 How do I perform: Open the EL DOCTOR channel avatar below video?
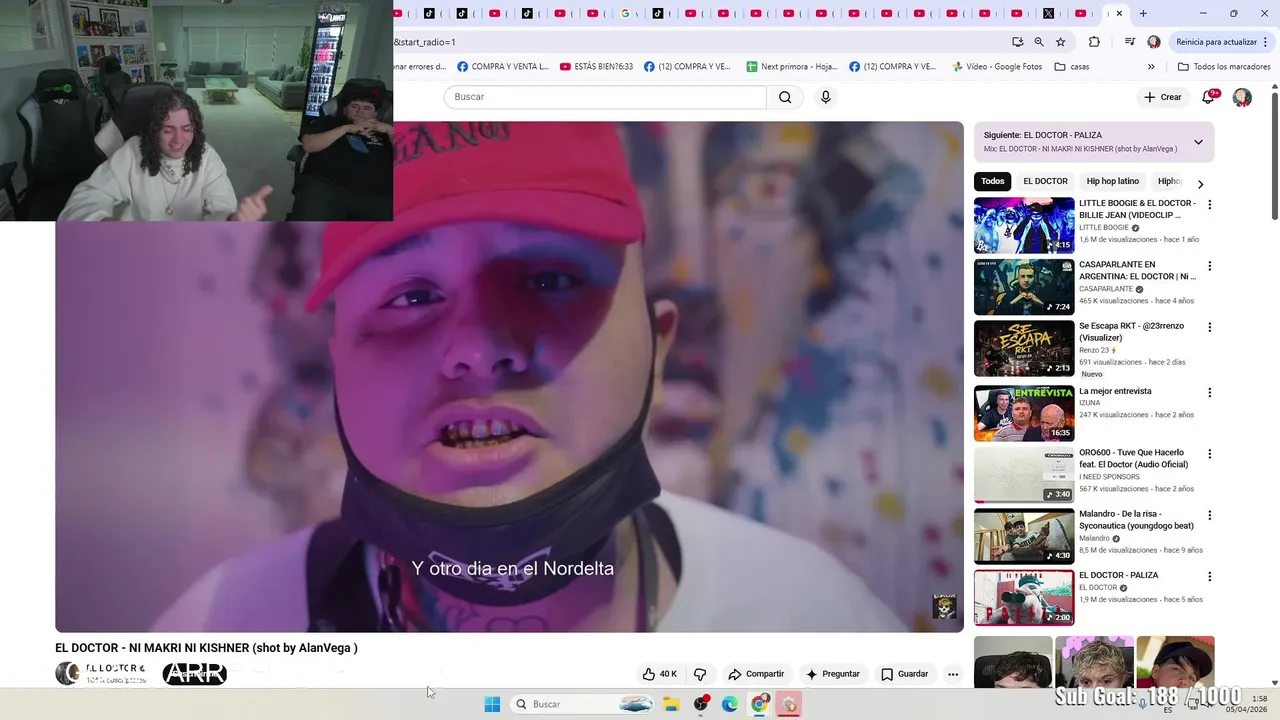[67, 673]
